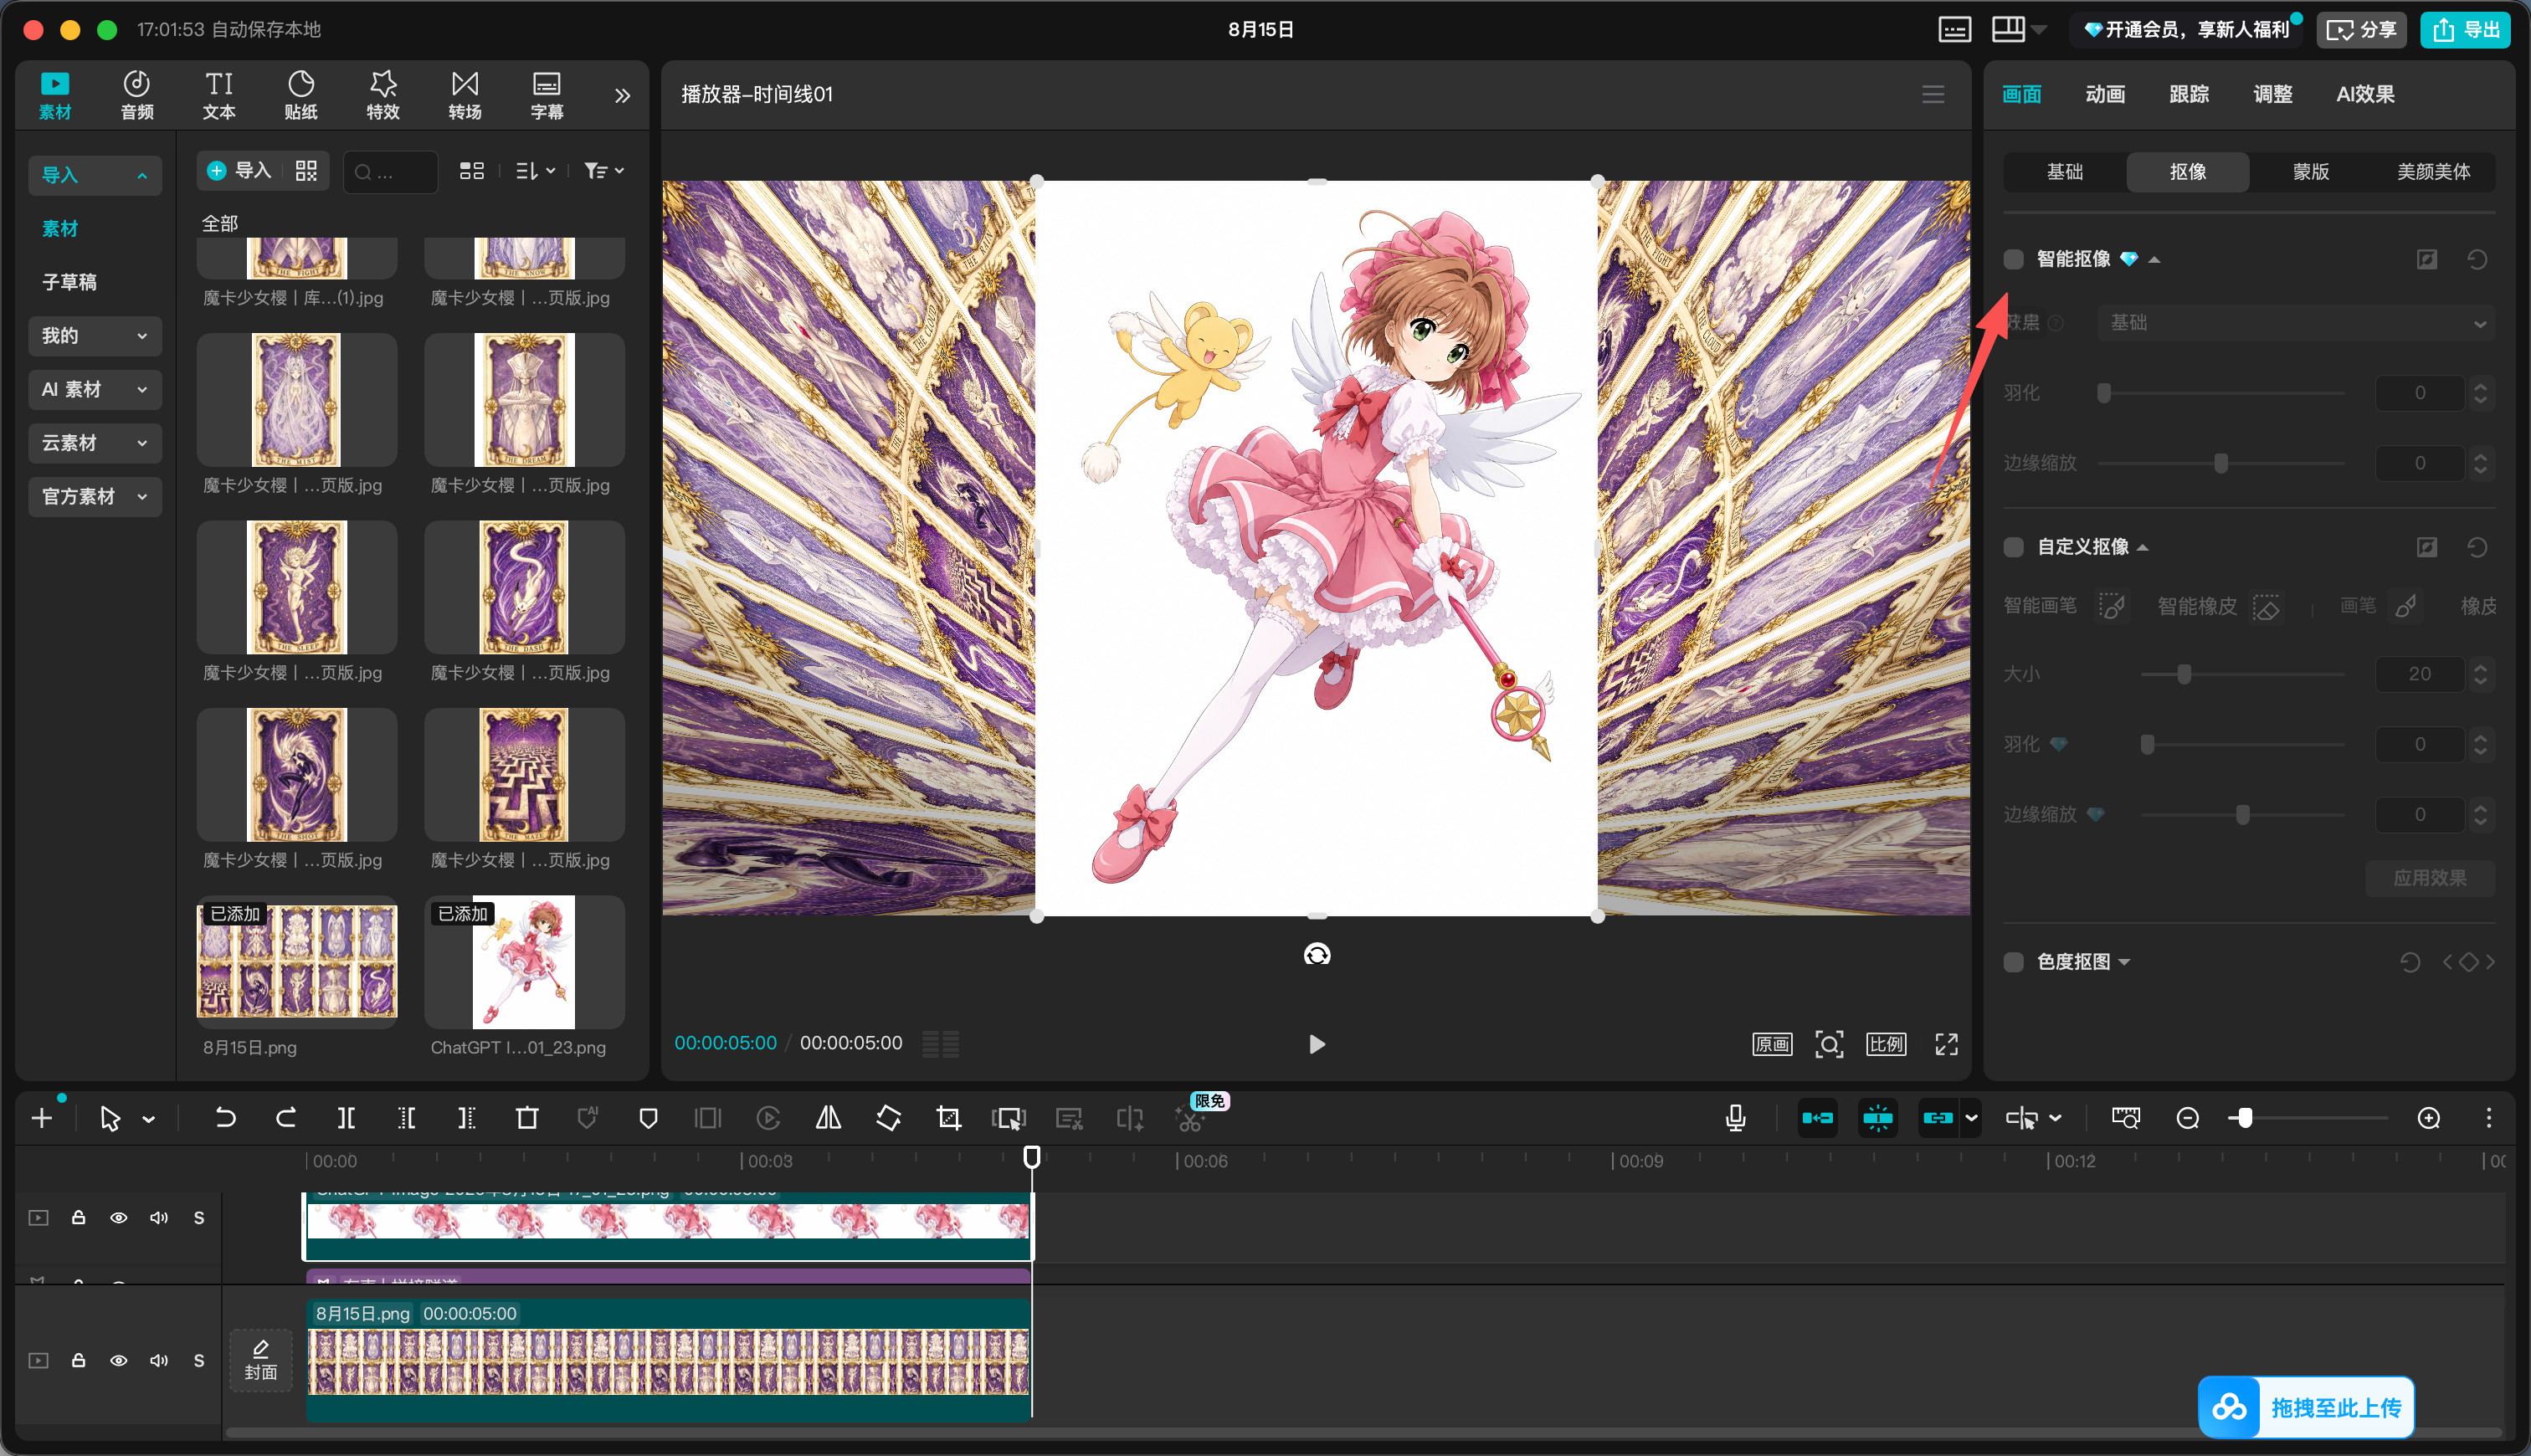Select the 蒙版 sub-tab
This screenshot has height=1456, width=2531.
pyautogui.click(x=2311, y=172)
